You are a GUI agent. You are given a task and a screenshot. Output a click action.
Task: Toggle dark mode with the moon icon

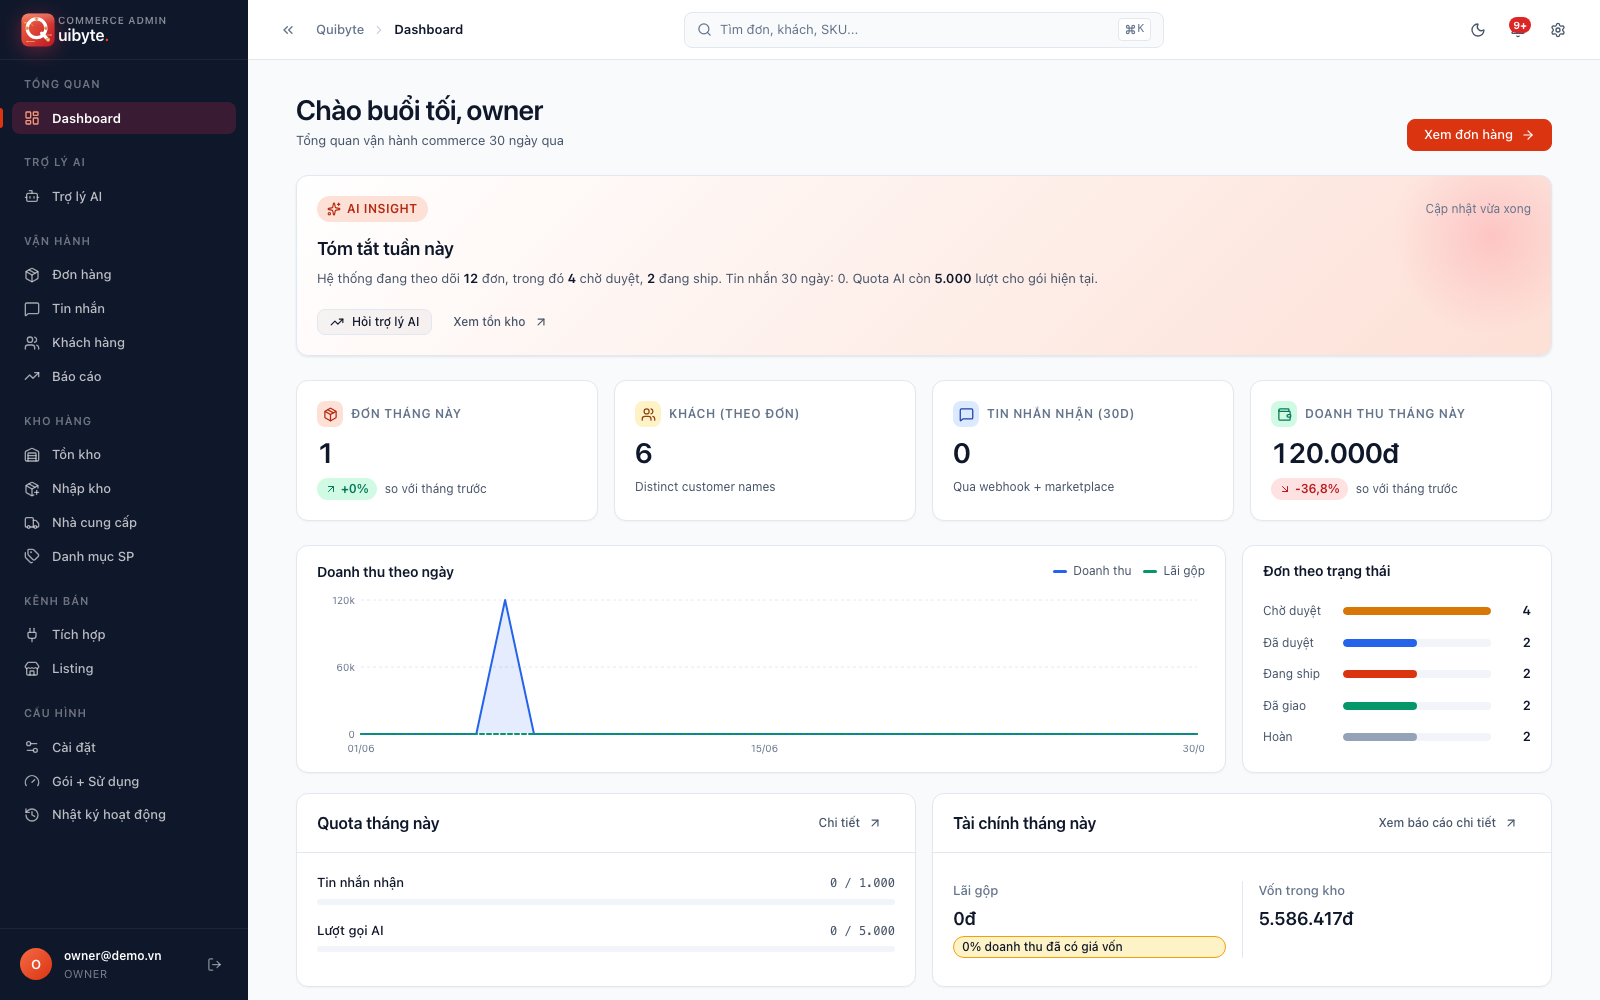(x=1478, y=30)
